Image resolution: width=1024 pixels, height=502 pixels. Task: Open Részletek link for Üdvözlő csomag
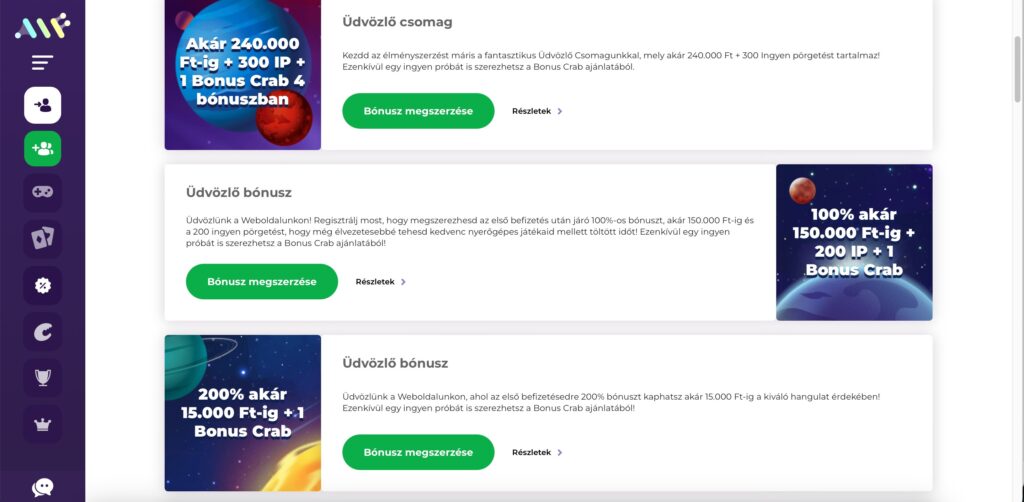pos(537,111)
